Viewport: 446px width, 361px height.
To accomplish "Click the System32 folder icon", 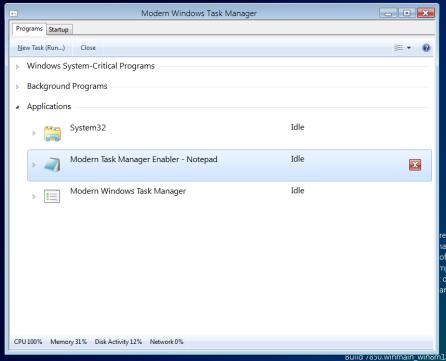I will 52,133.
